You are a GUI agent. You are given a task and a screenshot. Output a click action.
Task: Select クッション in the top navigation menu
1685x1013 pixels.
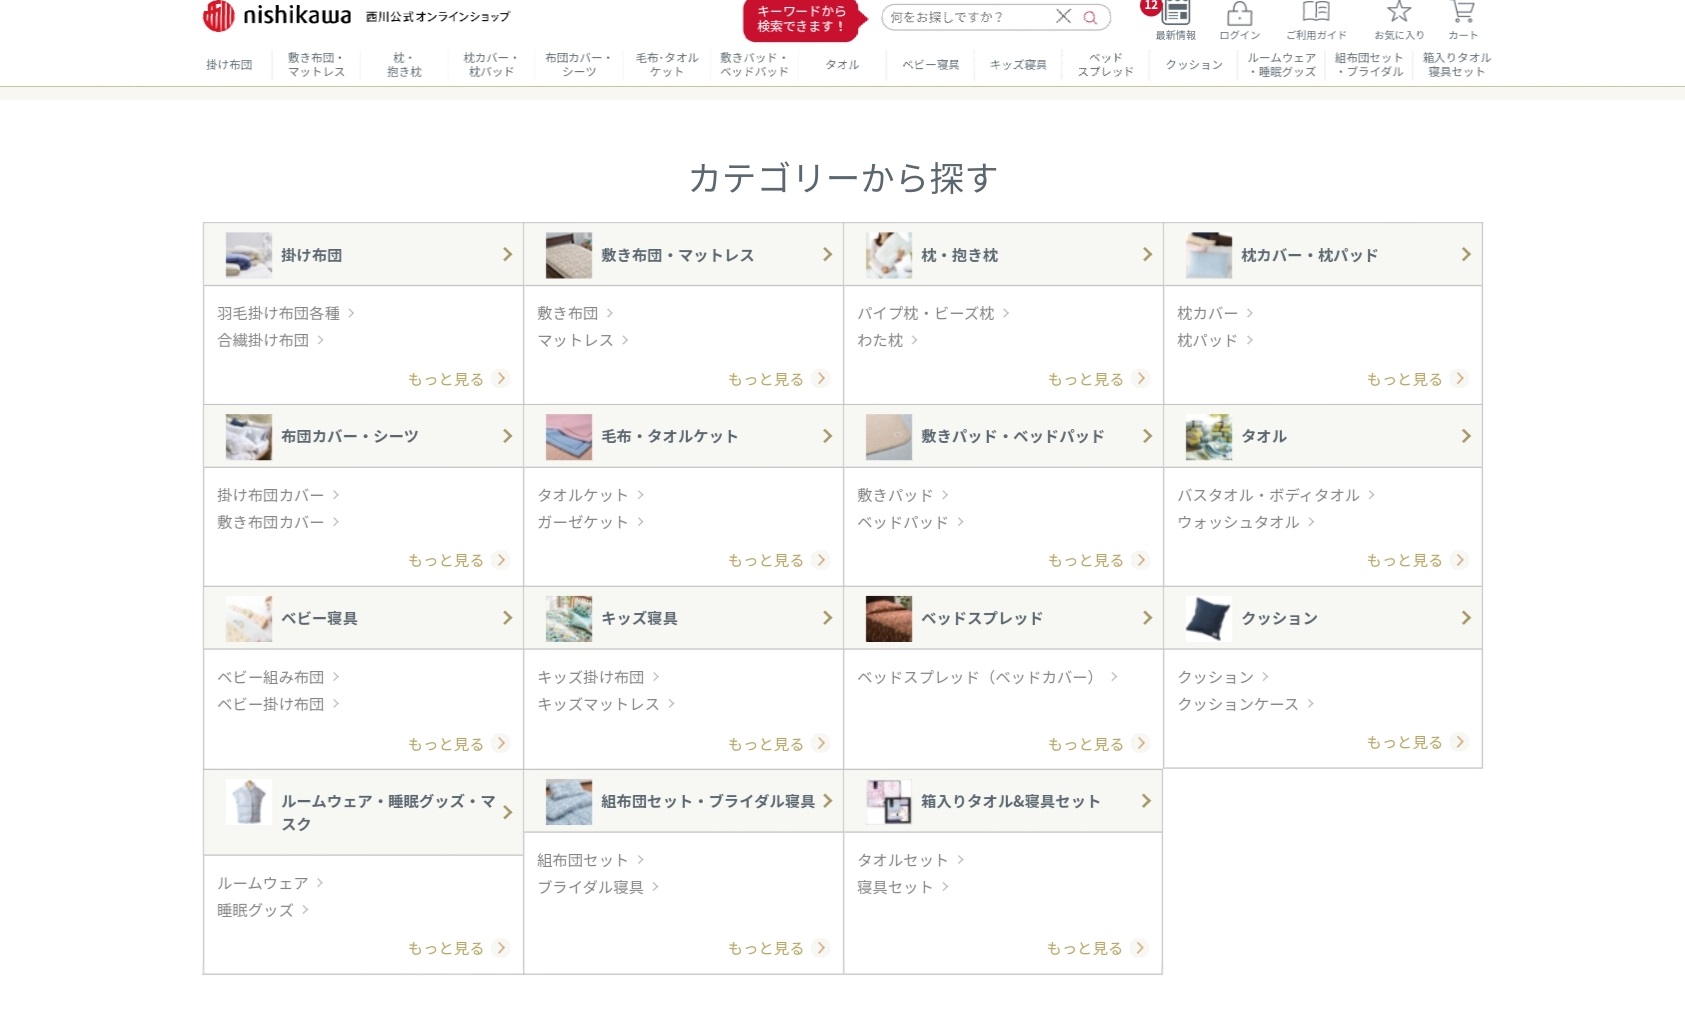1194,65
